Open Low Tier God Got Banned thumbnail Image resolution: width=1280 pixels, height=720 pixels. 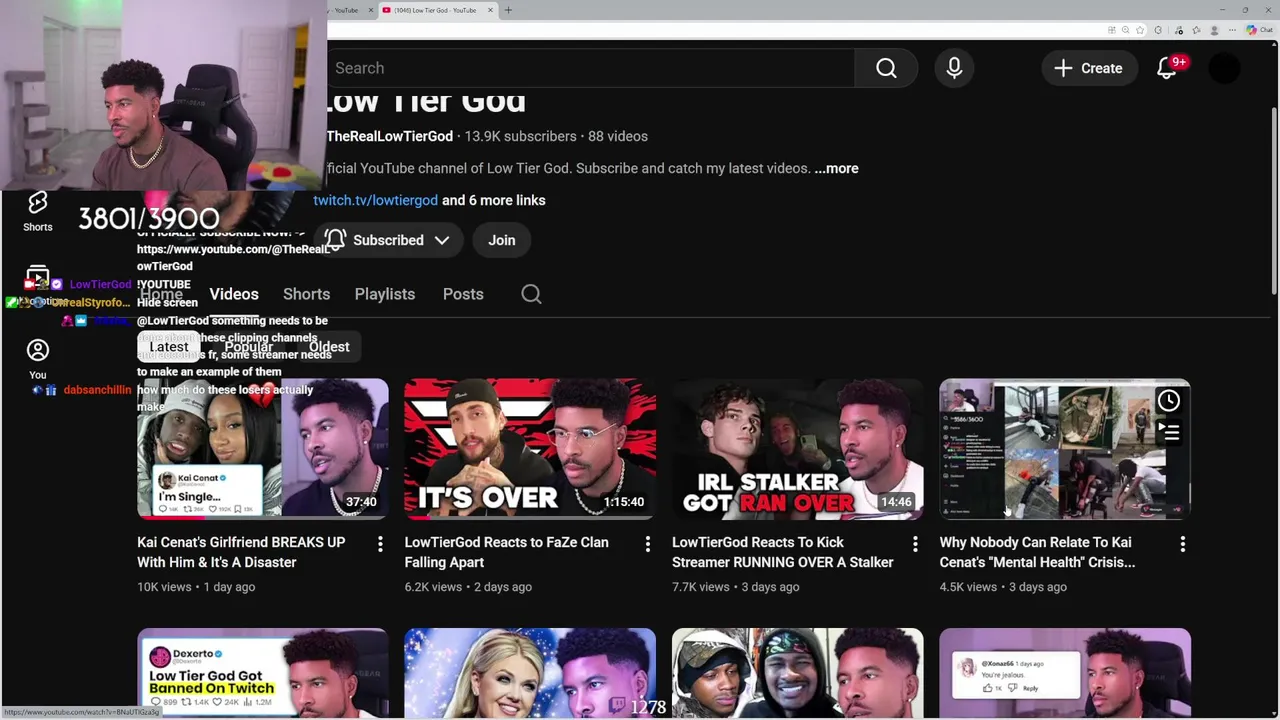click(263, 672)
